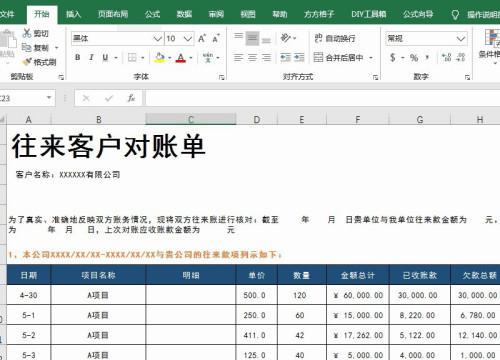Viewport: 500px width, 360px height.
Task: Switch to the 视图 tab
Action: (248, 14)
